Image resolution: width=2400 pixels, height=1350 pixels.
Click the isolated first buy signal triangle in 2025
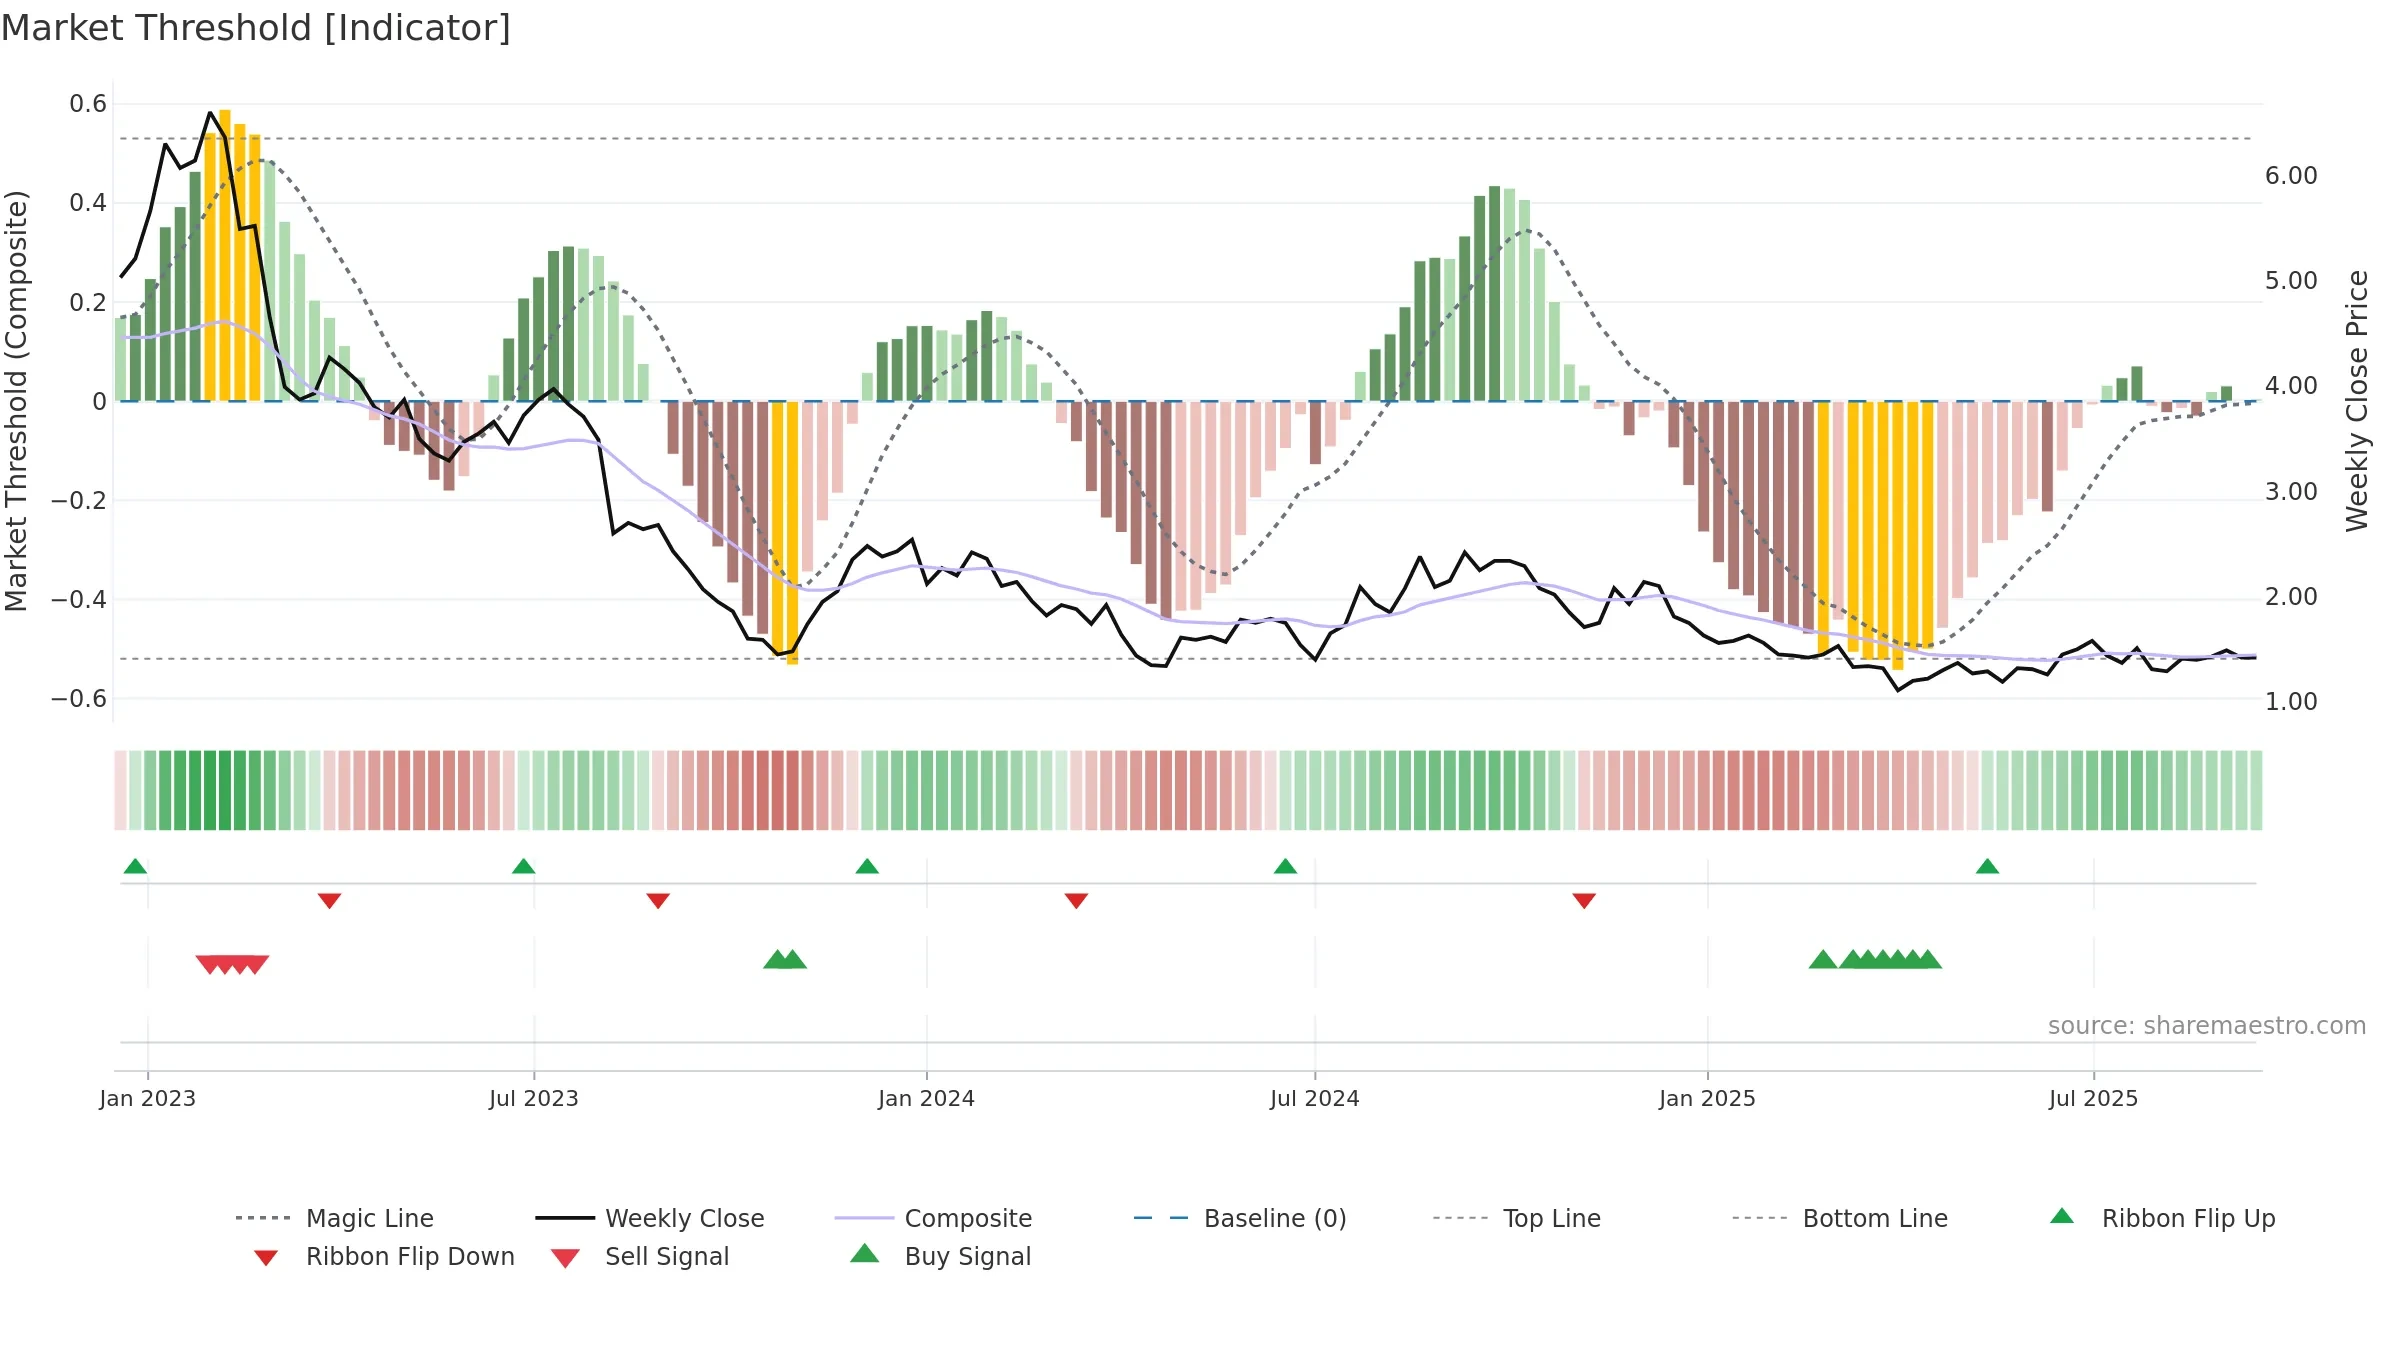(1823, 959)
